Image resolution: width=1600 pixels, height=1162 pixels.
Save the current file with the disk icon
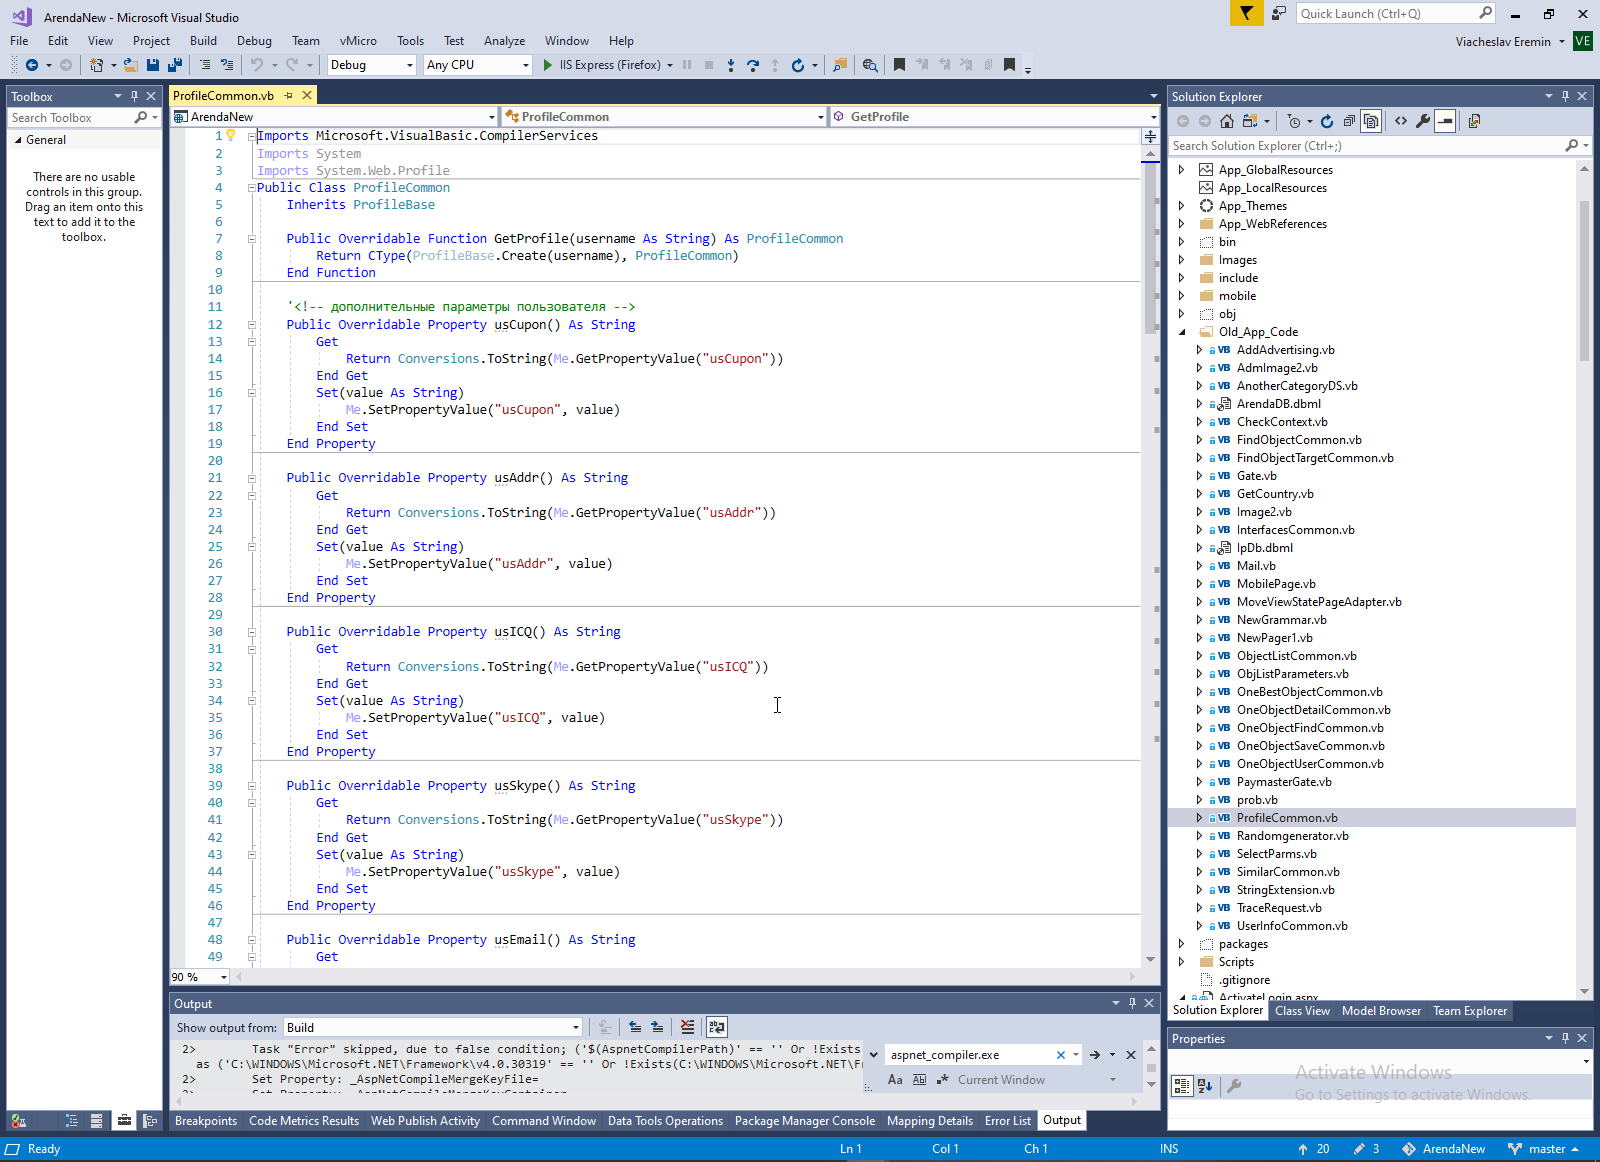153,65
